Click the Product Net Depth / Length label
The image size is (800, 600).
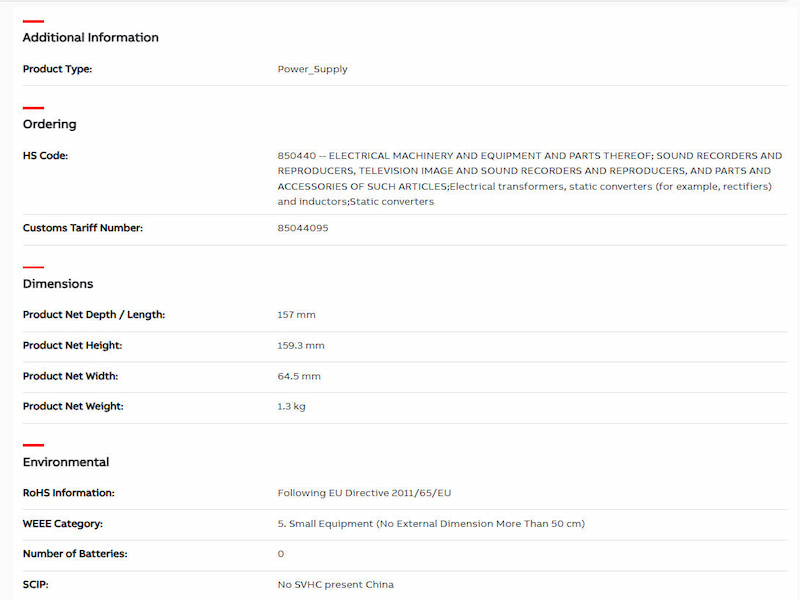(94, 315)
